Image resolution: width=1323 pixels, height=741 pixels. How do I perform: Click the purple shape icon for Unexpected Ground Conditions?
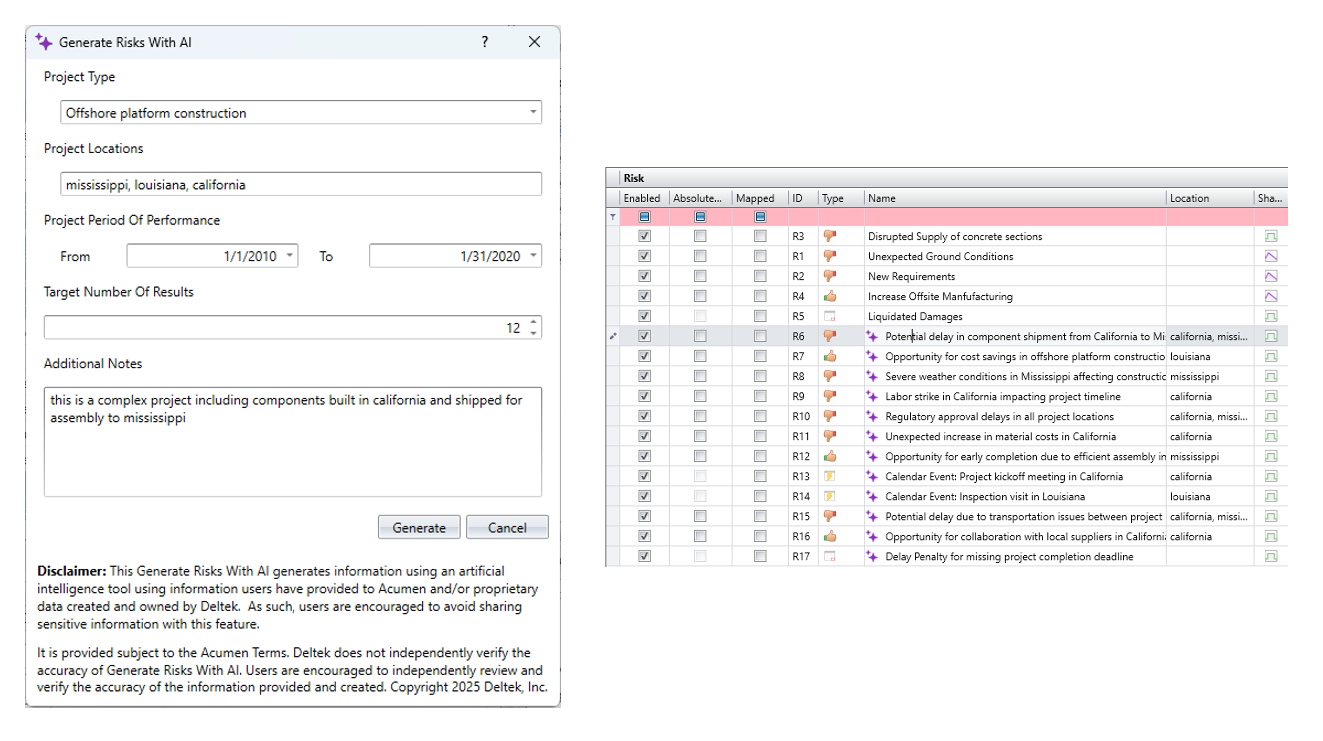click(1271, 256)
